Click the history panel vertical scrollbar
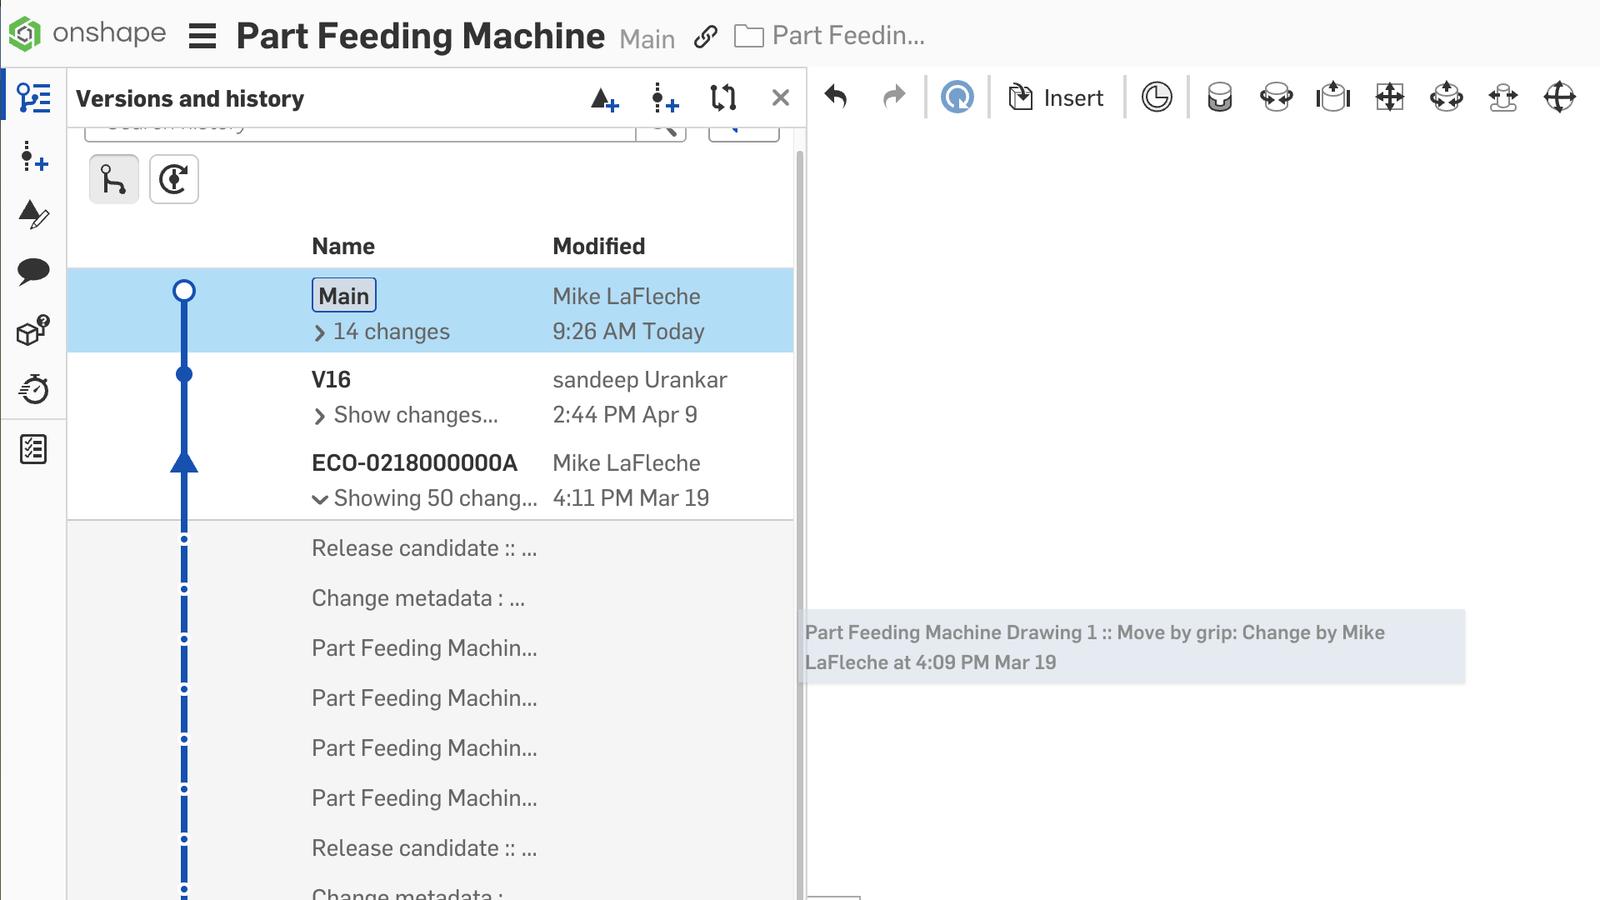The image size is (1600, 900). coord(799,500)
